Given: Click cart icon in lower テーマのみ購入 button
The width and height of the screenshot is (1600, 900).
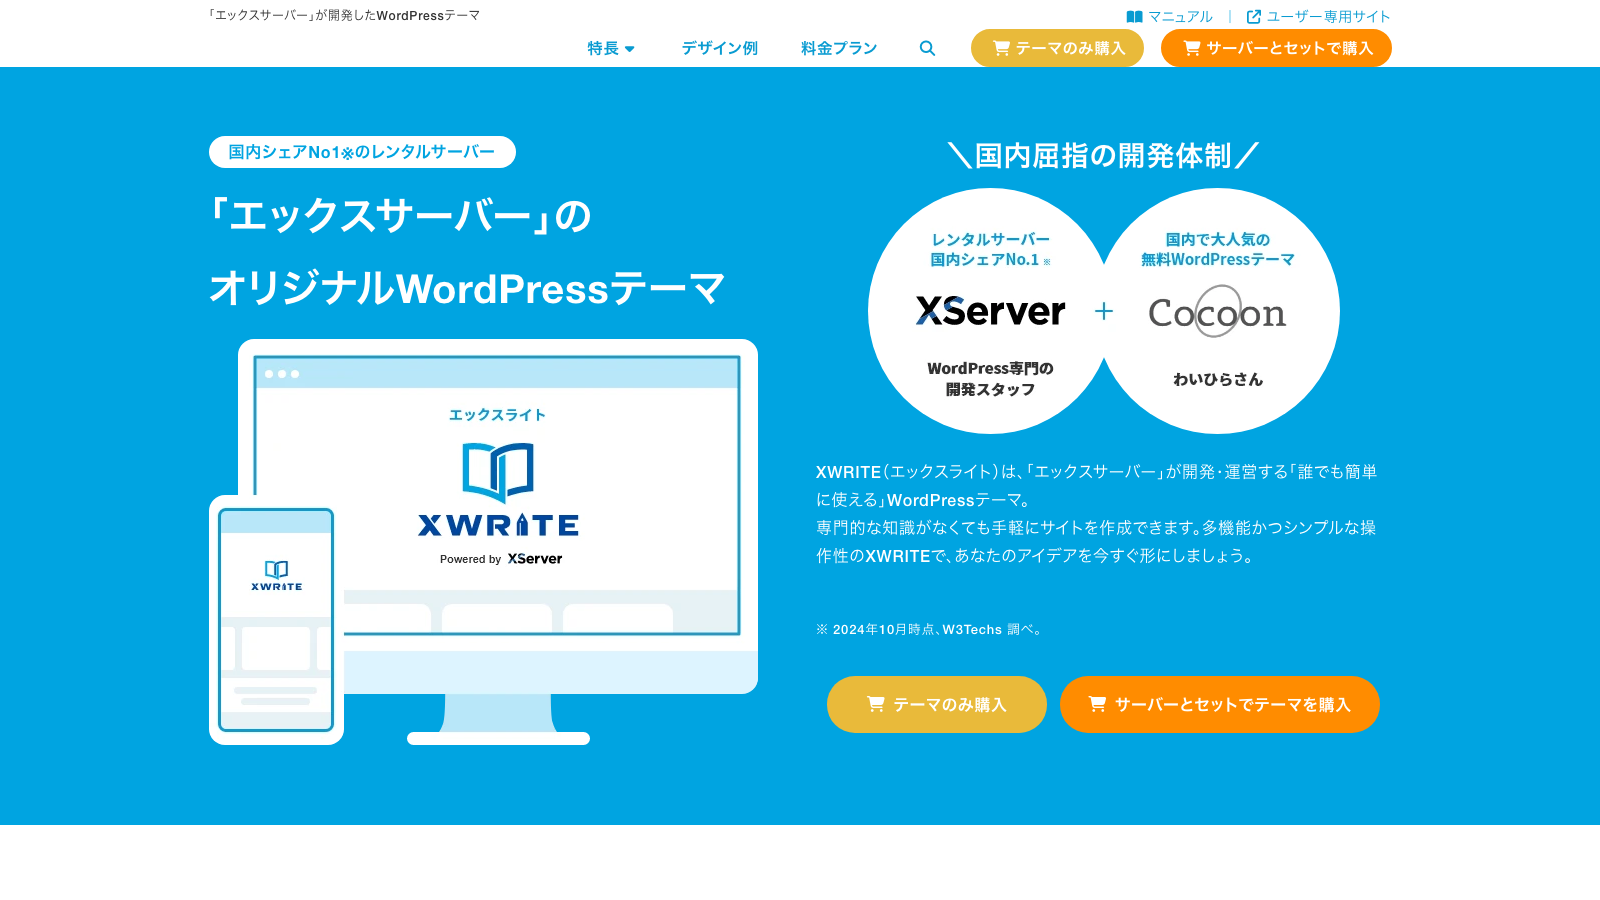Looking at the screenshot, I should point(876,704).
